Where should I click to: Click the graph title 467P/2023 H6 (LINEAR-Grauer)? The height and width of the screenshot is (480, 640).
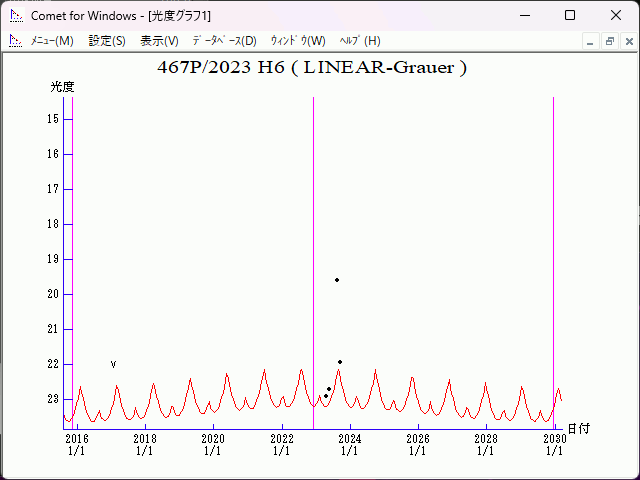click(312, 68)
